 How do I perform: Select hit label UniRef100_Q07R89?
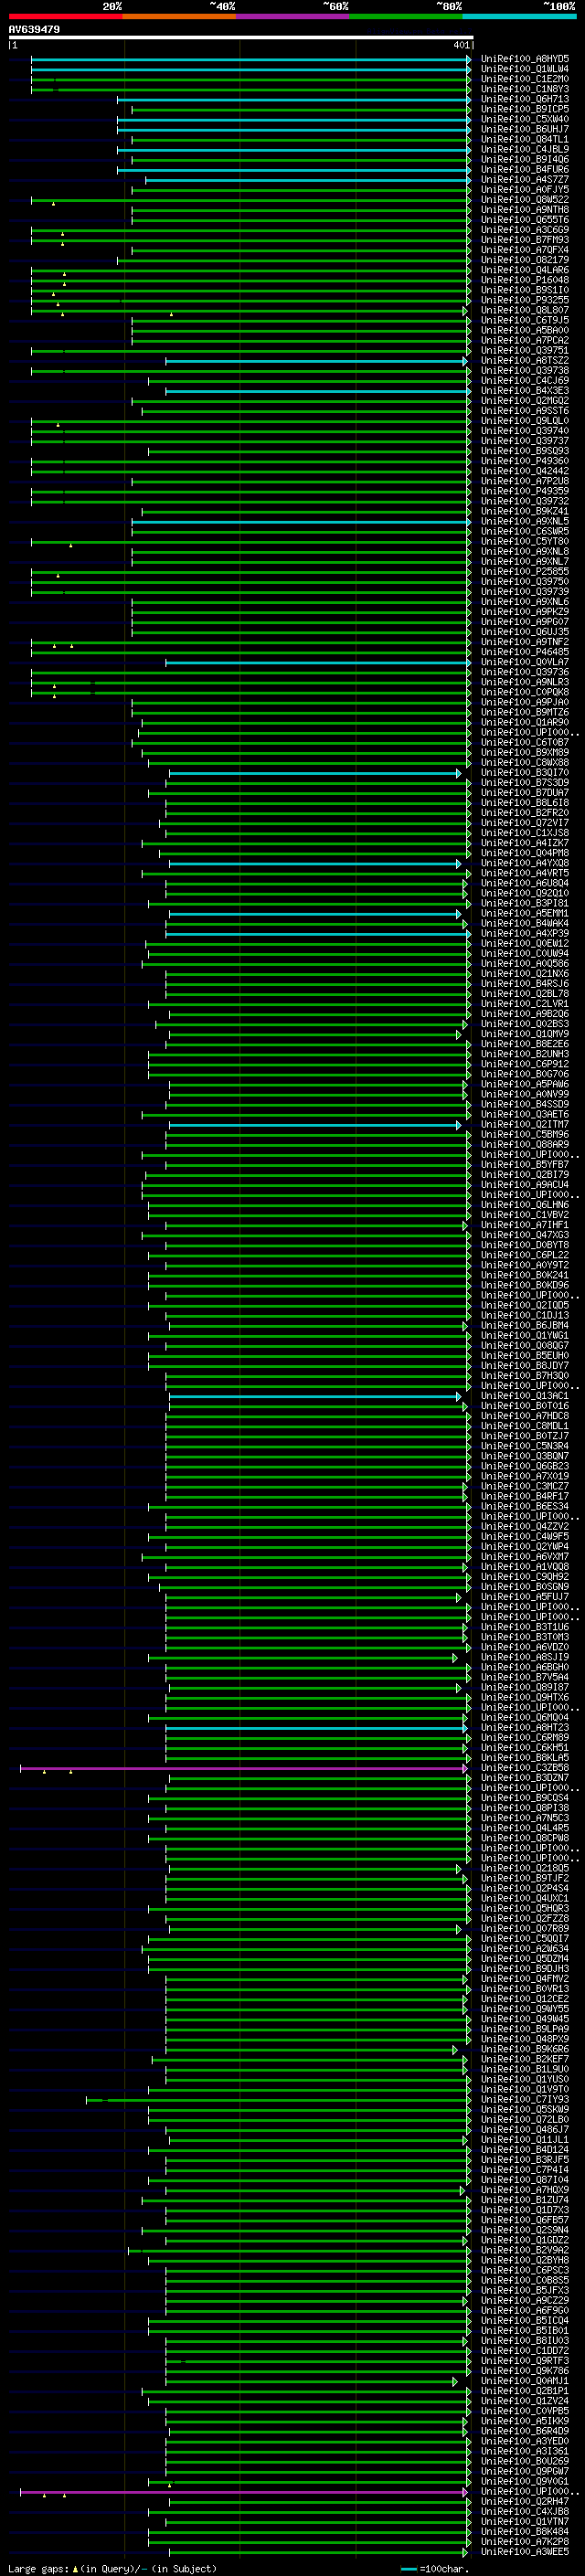(525, 1929)
